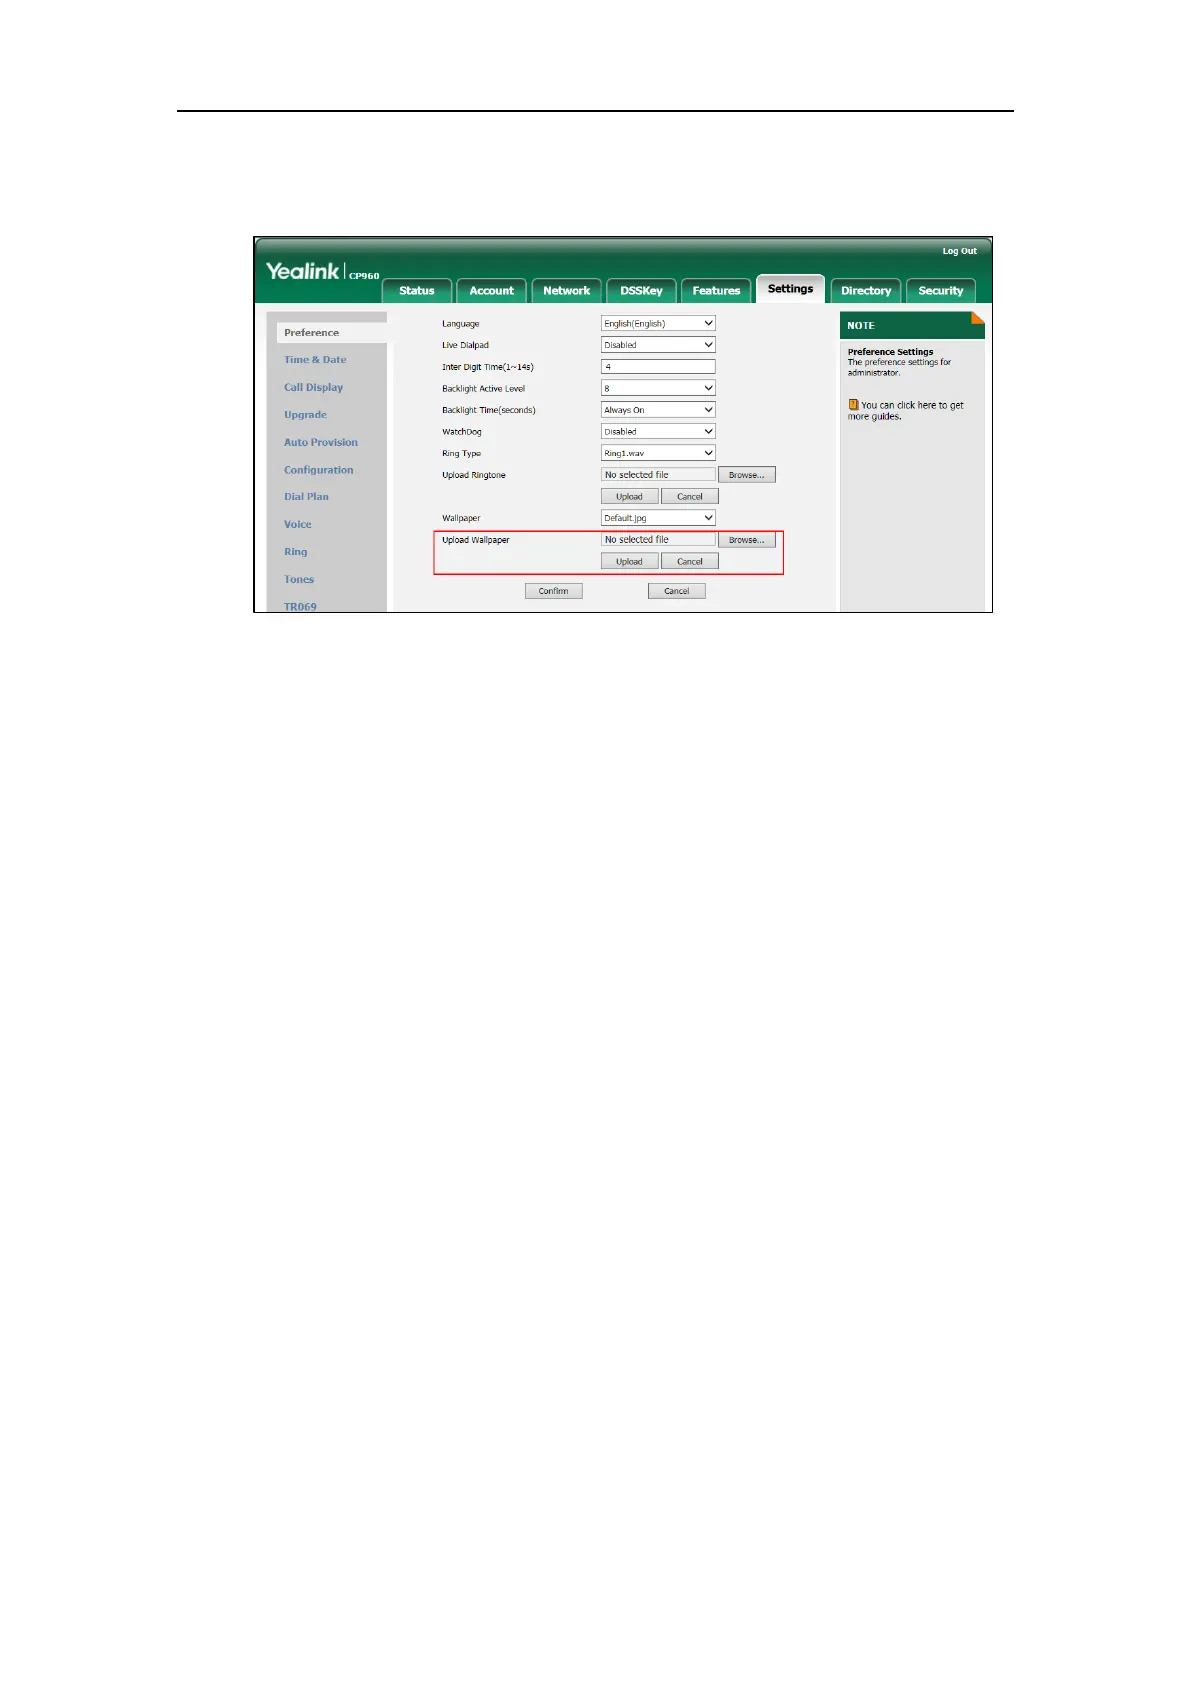Click the 'Upload Wallpaper' label

(476, 540)
